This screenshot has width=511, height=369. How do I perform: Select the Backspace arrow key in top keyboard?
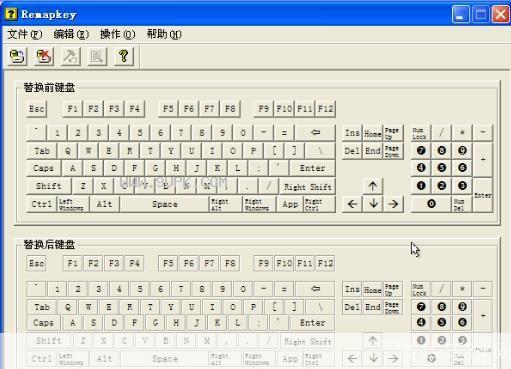[x=315, y=133]
